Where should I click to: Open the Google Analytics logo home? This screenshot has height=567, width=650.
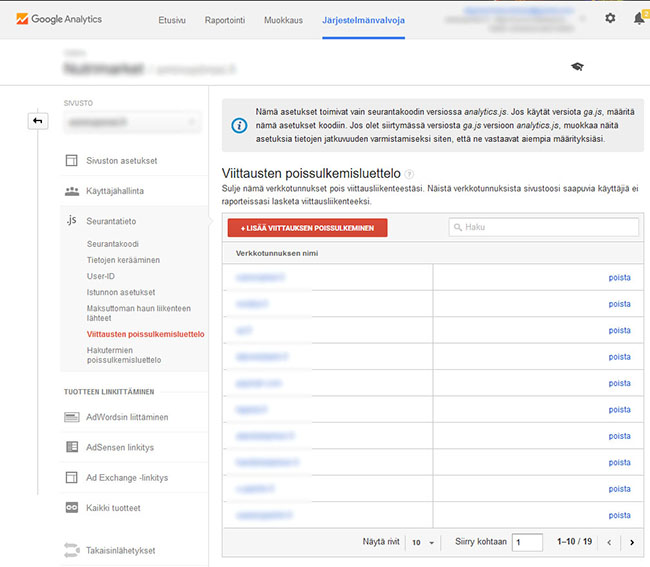click(x=59, y=19)
